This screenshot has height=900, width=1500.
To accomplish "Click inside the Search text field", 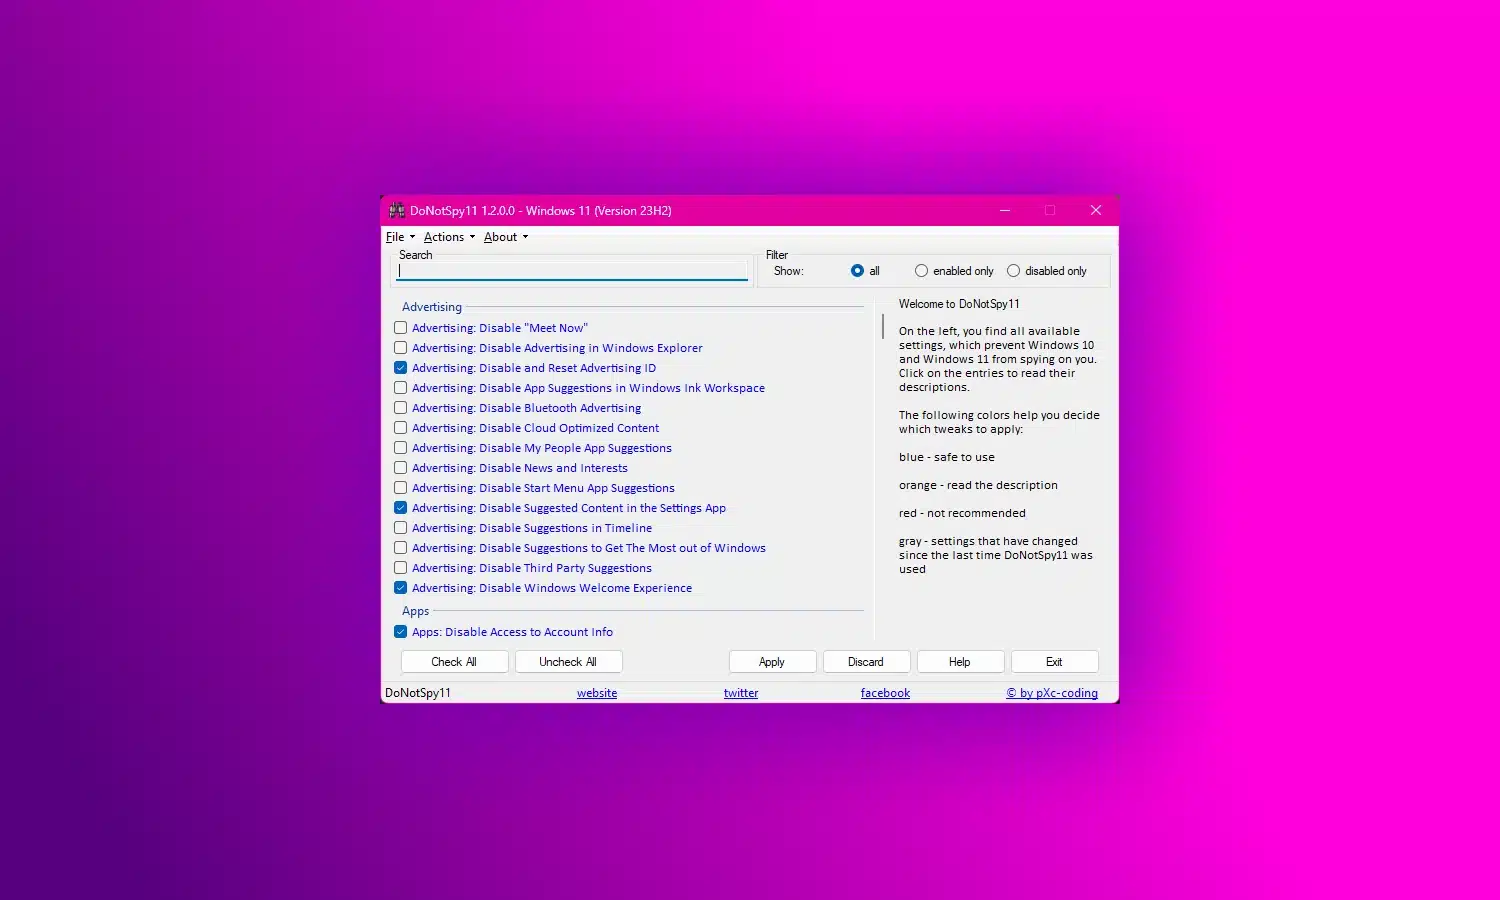I will point(572,271).
